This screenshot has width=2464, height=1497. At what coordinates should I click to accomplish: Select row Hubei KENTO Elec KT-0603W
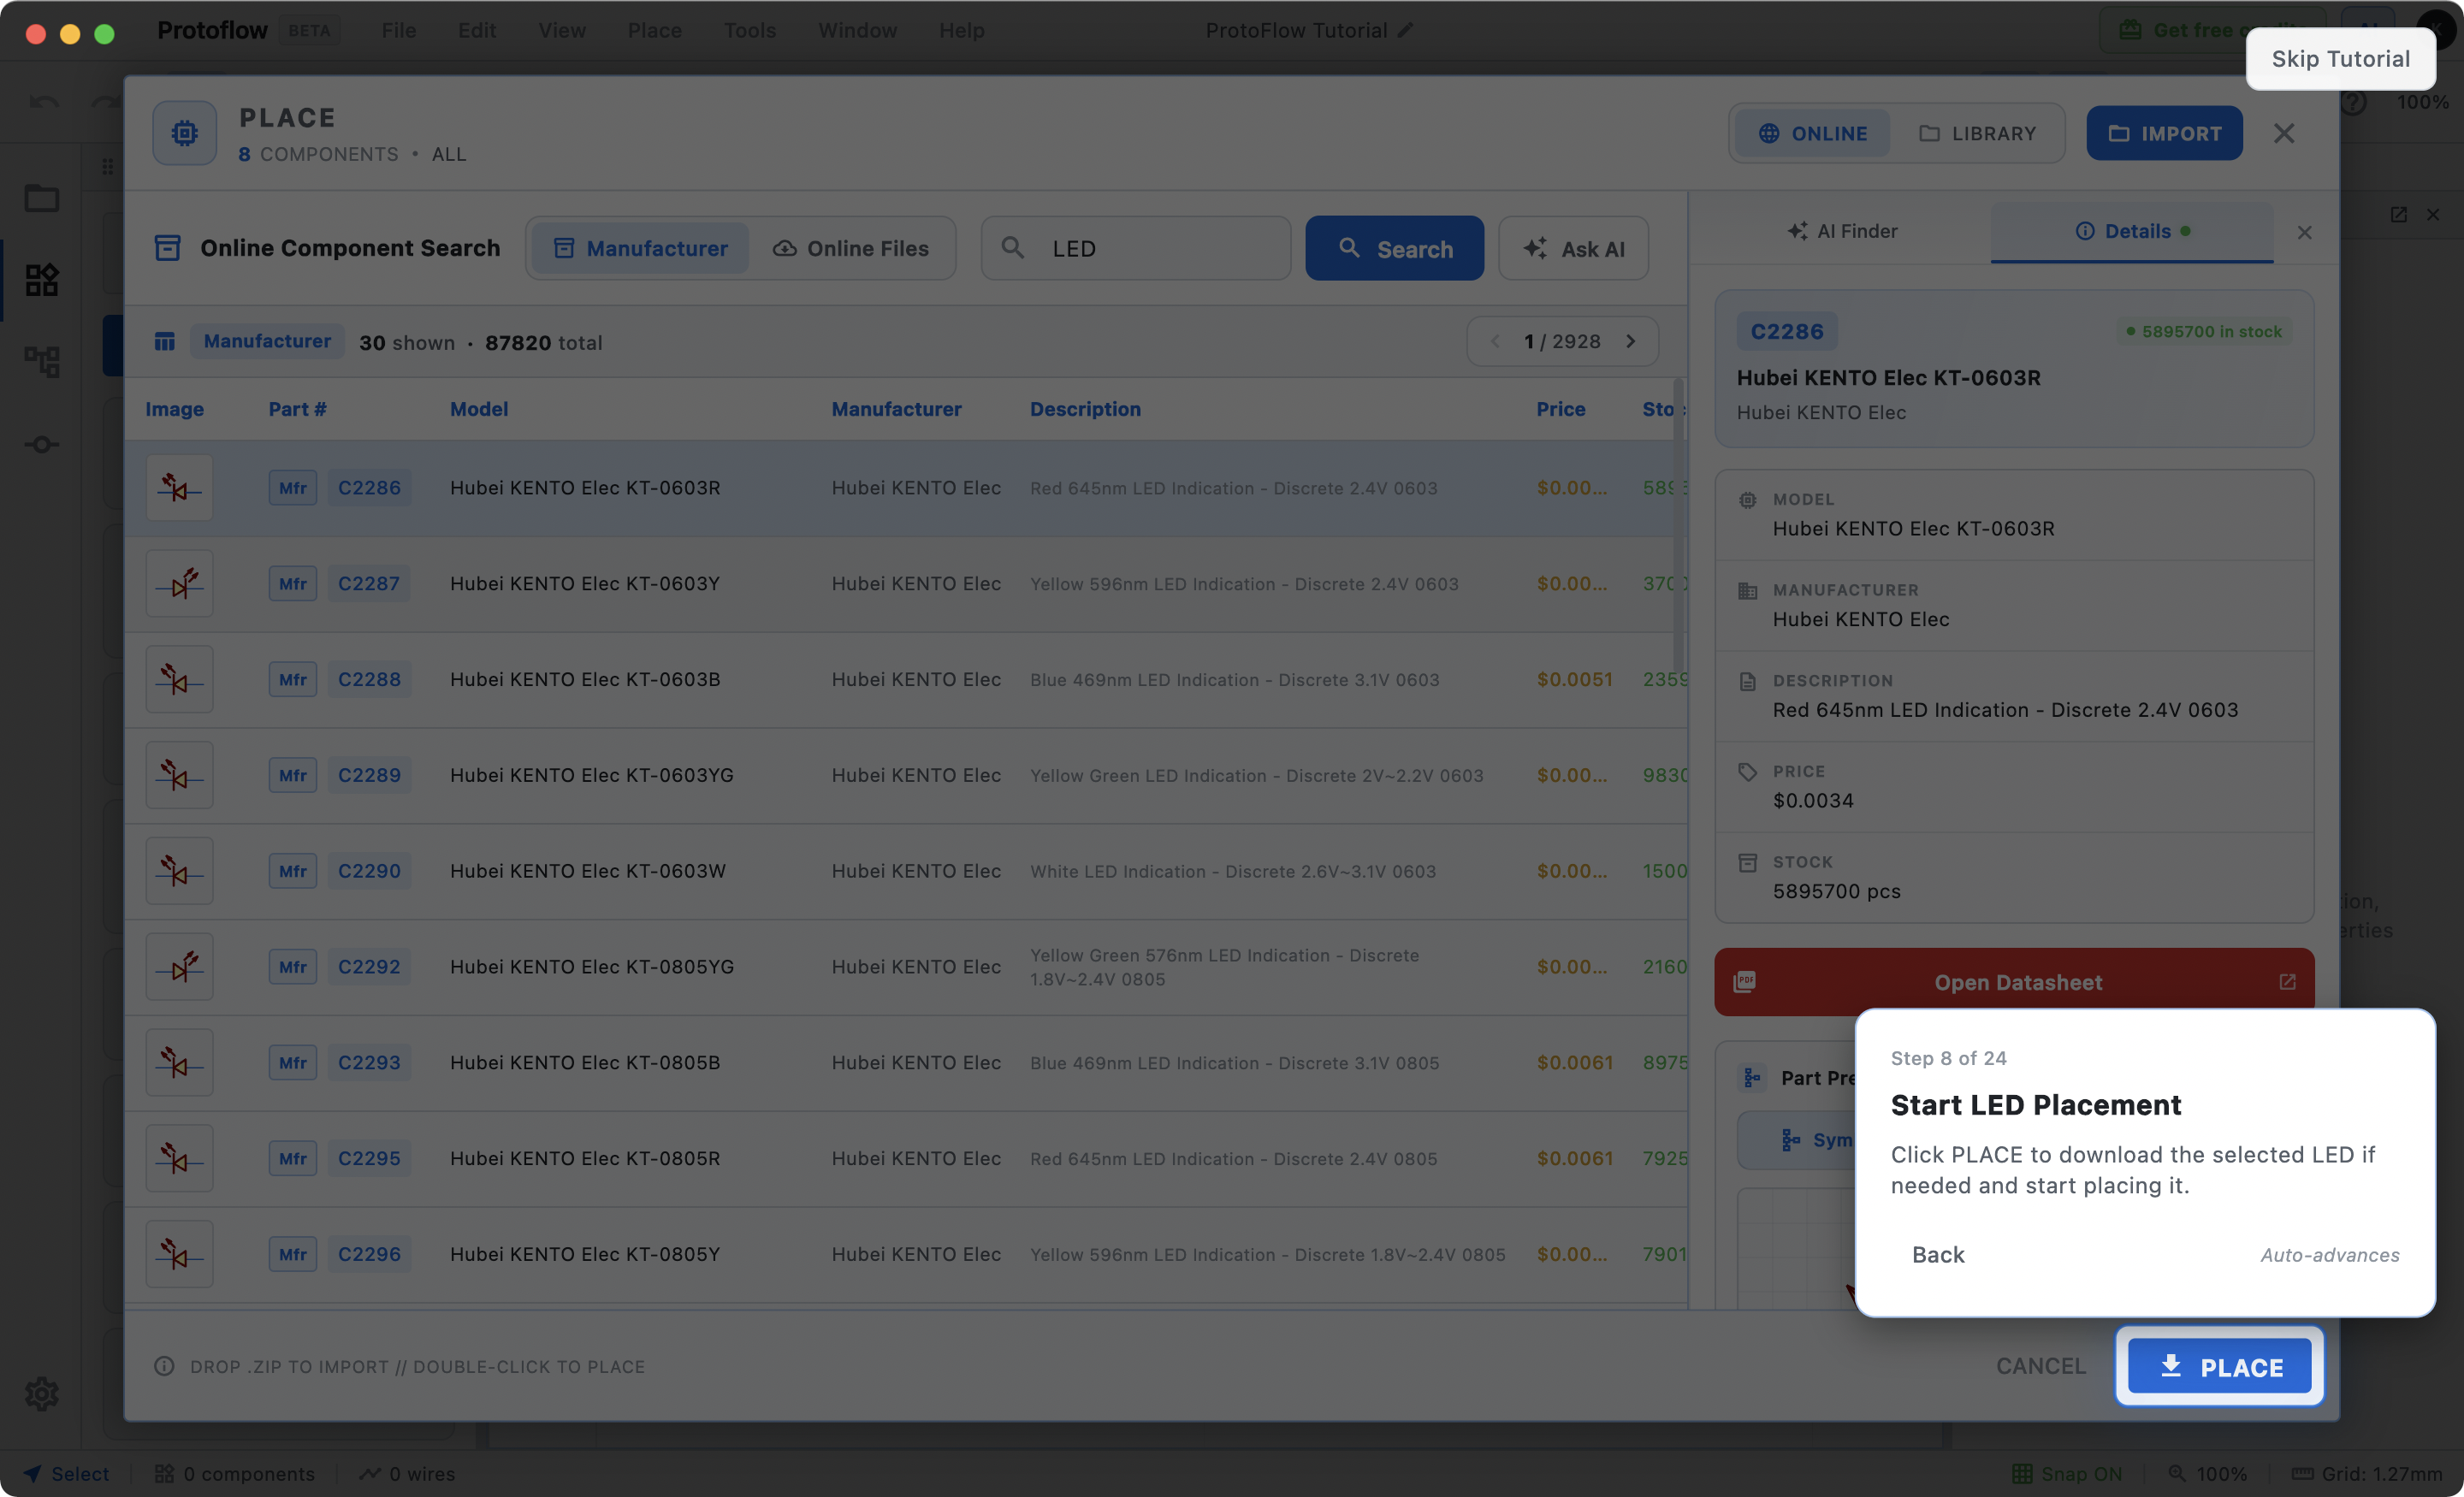coord(906,871)
